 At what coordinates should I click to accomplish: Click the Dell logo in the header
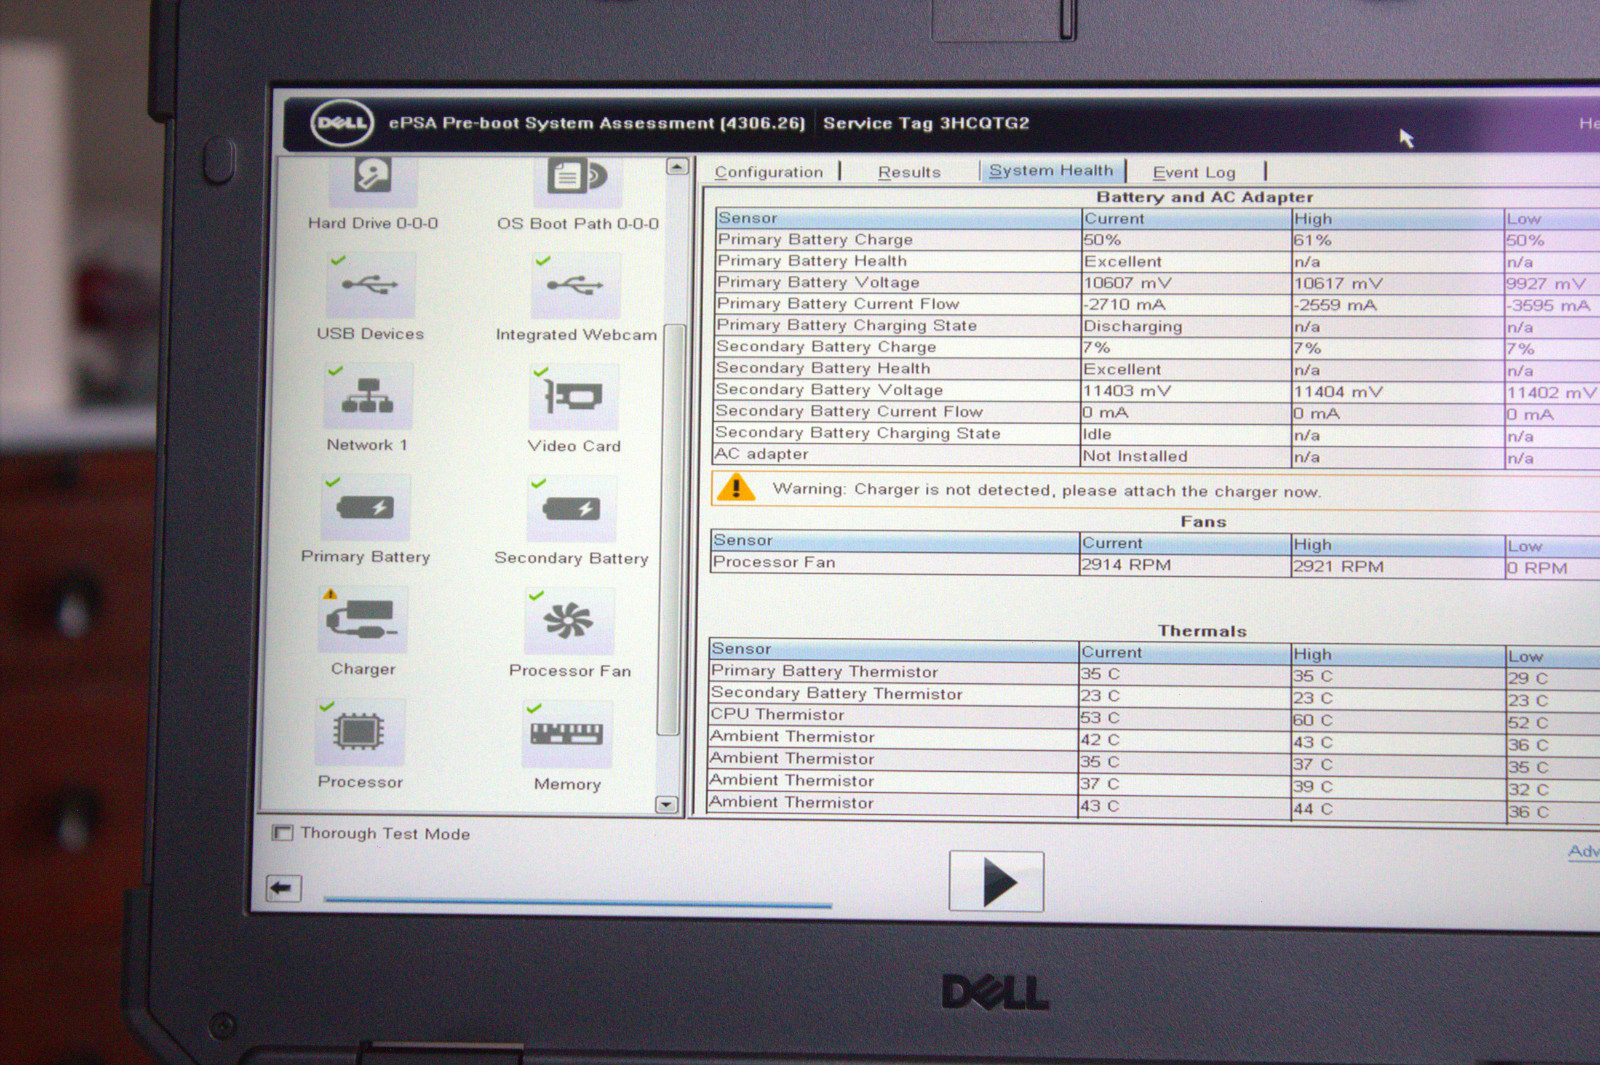(342, 124)
